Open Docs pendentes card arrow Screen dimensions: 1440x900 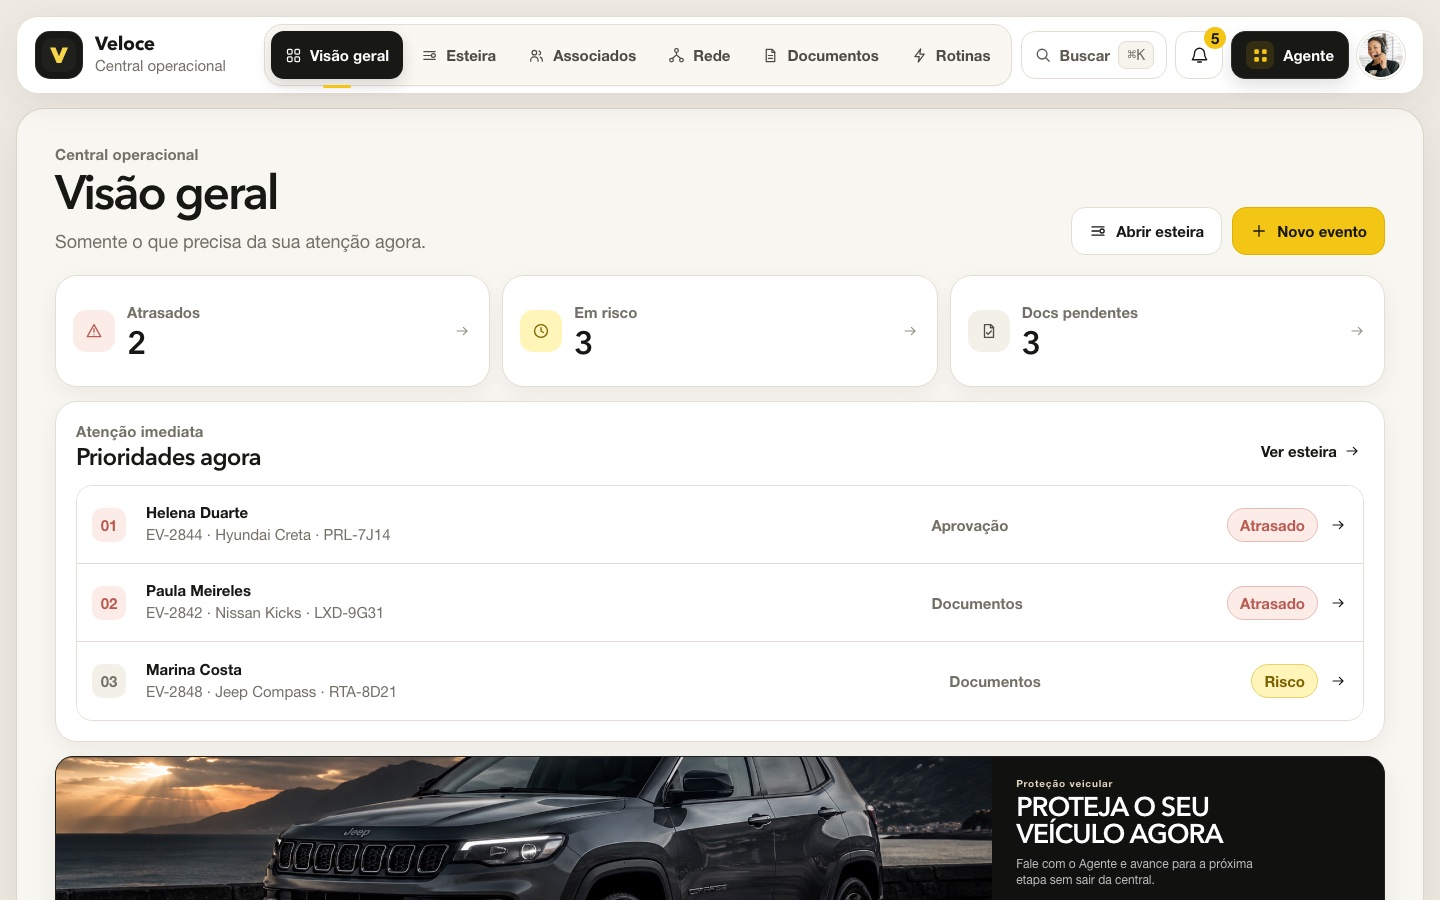pyautogui.click(x=1357, y=331)
